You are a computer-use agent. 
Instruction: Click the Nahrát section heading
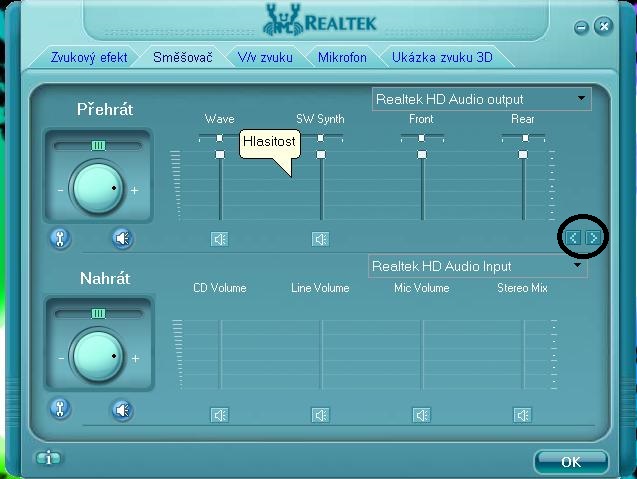tap(105, 278)
